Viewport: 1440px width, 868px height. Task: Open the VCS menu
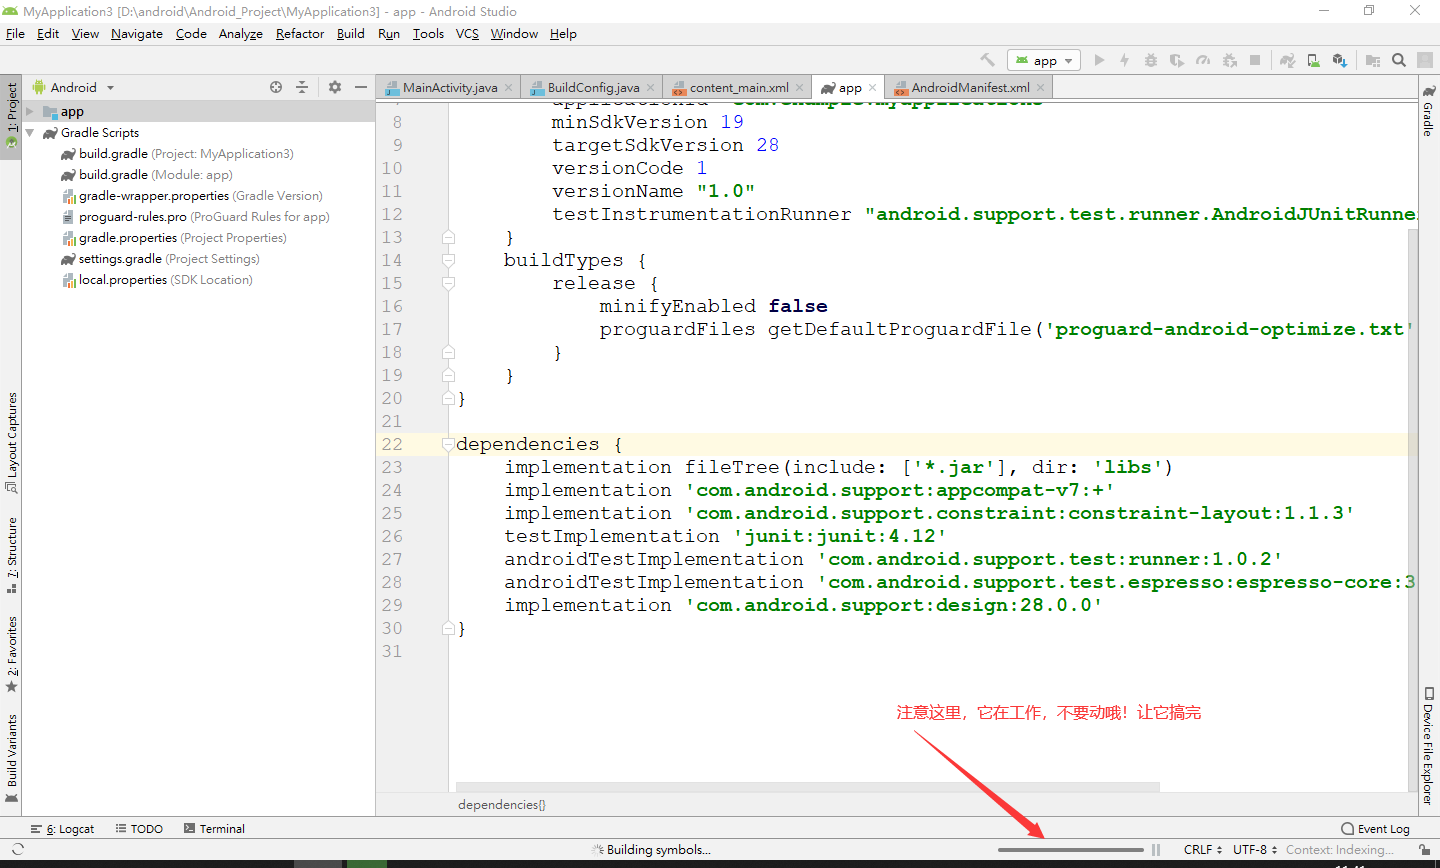pos(467,34)
